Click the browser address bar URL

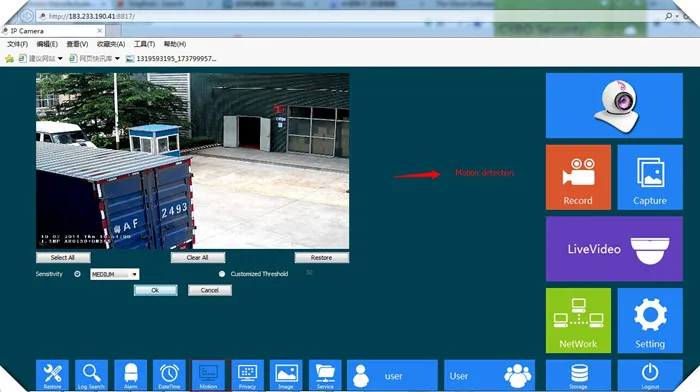[92, 16]
